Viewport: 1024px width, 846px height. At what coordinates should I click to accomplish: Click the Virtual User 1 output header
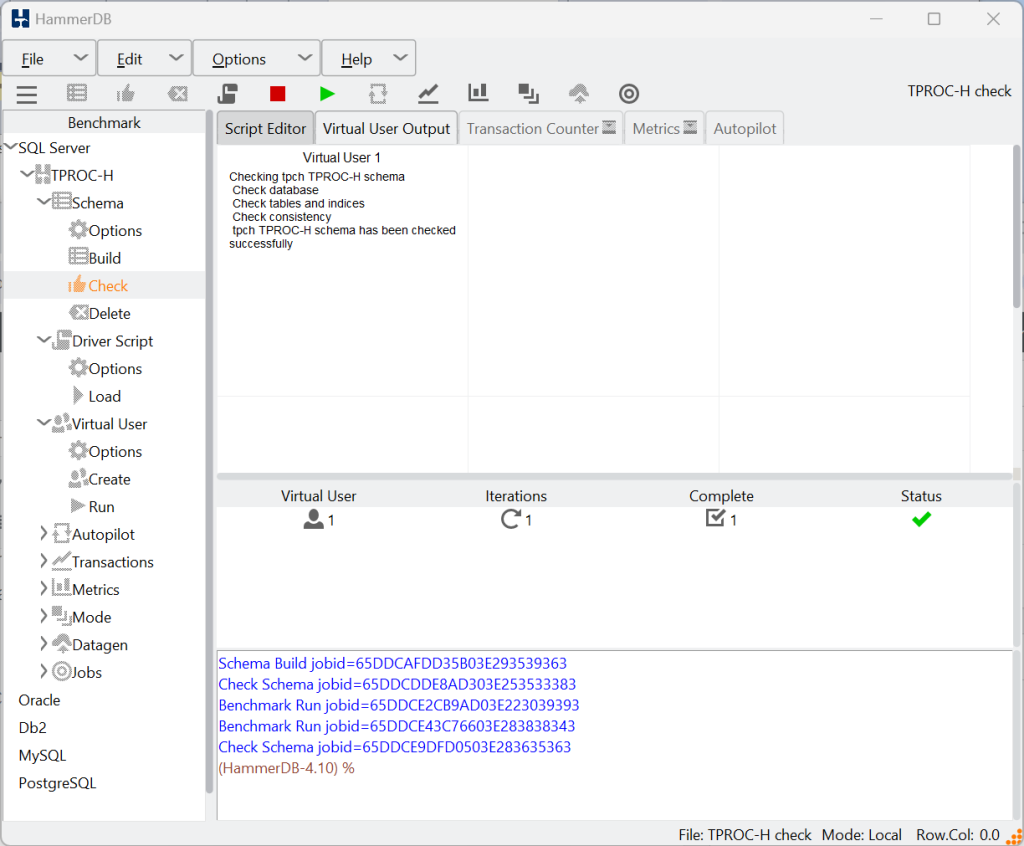click(342, 157)
